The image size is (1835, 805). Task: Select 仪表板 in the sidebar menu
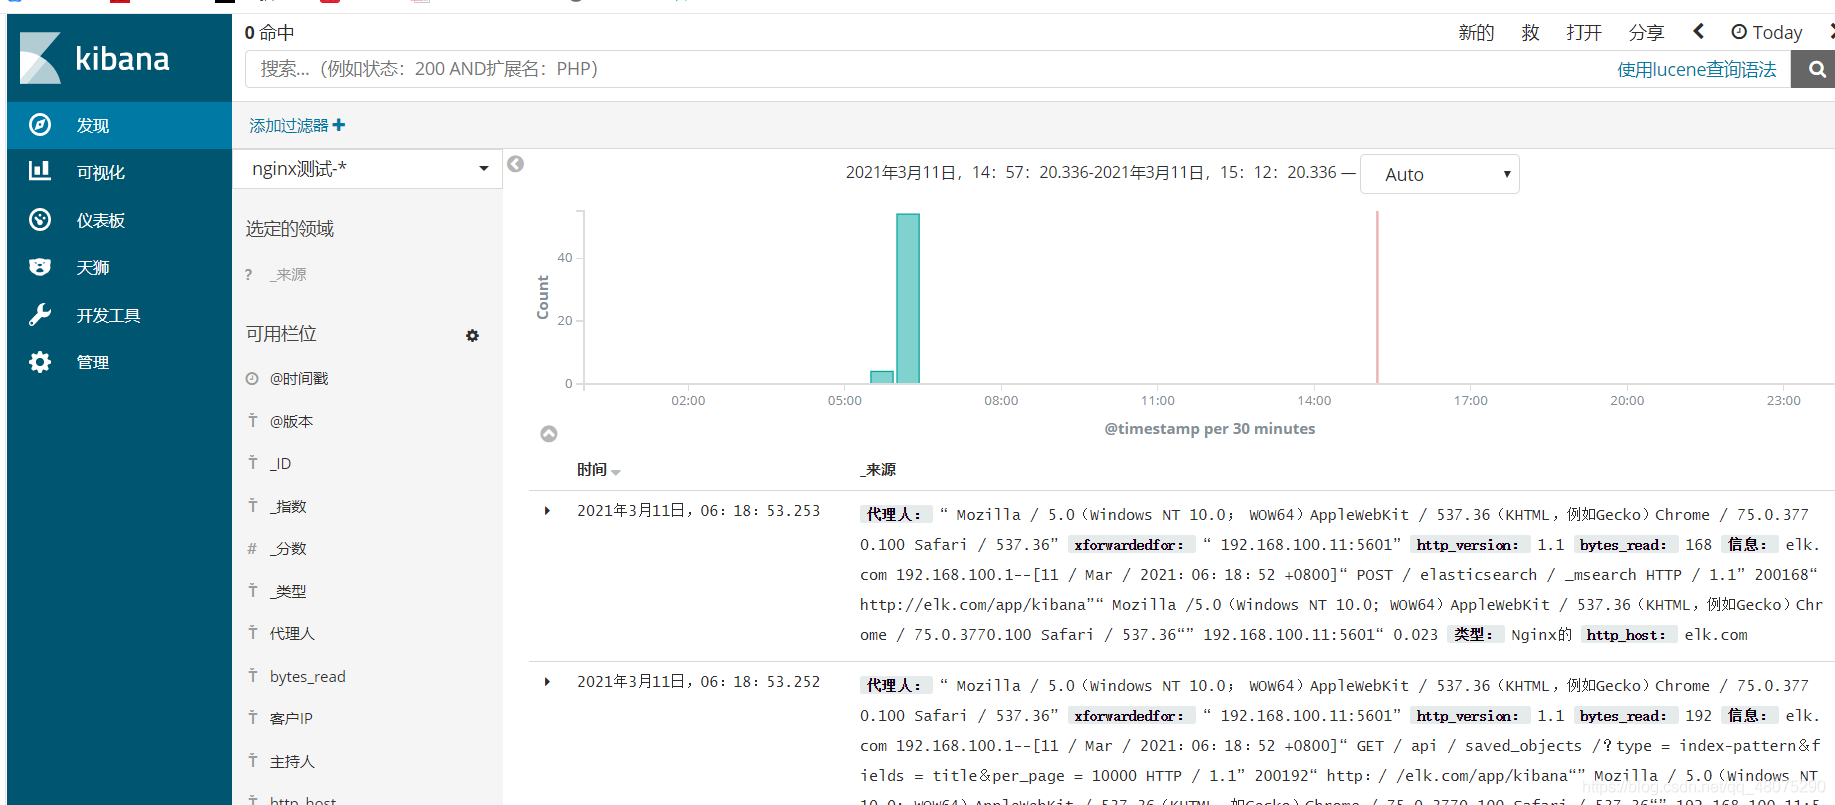point(101,220)
